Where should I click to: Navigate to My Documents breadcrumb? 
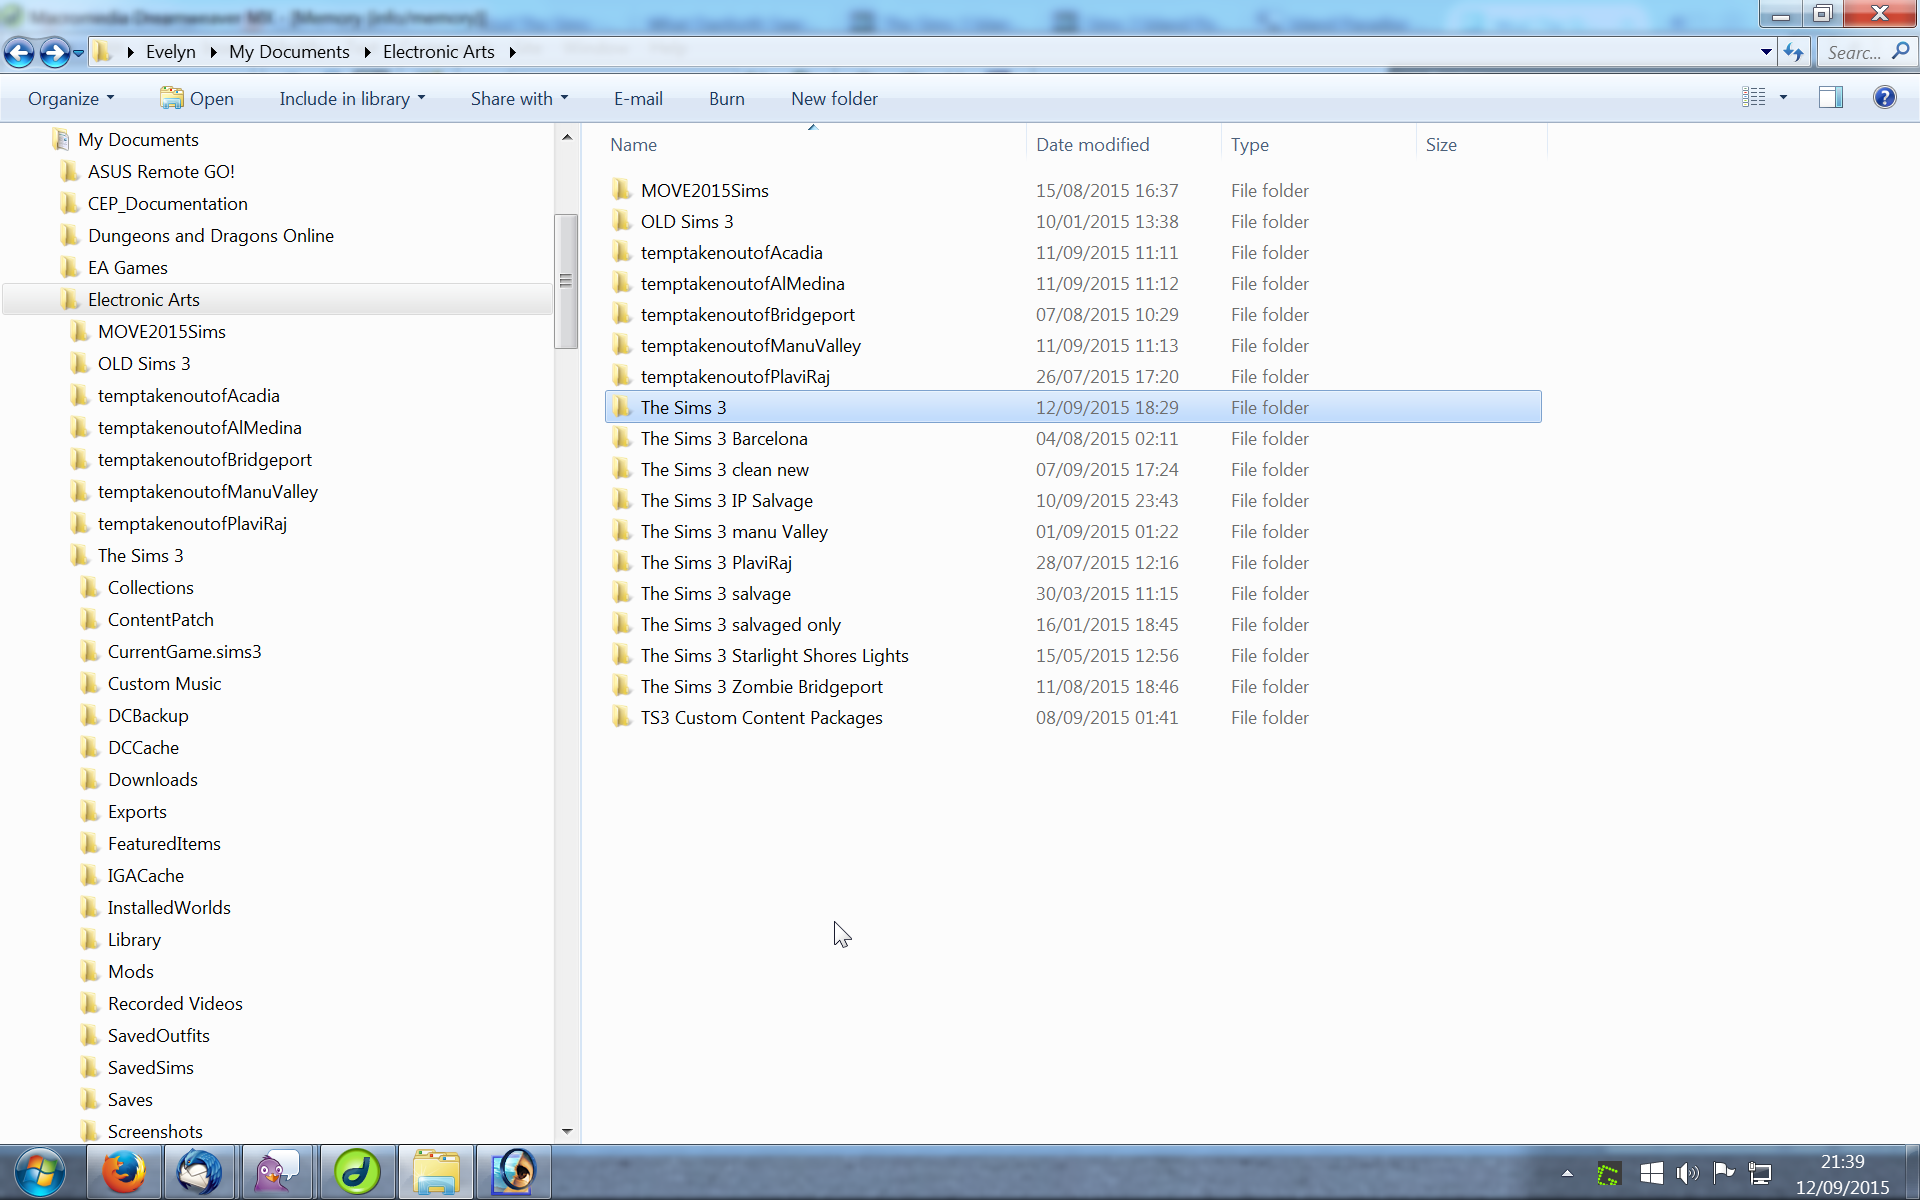[x=289, y=52]
